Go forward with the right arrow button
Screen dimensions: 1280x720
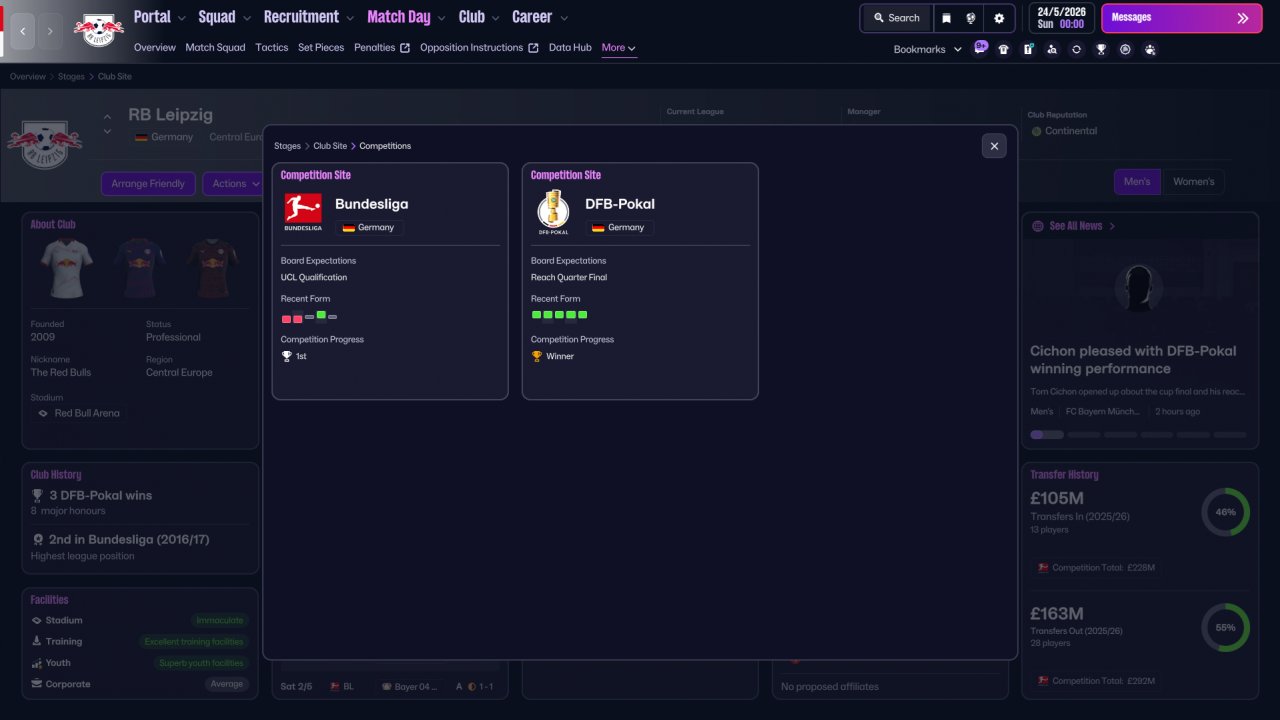50,31
